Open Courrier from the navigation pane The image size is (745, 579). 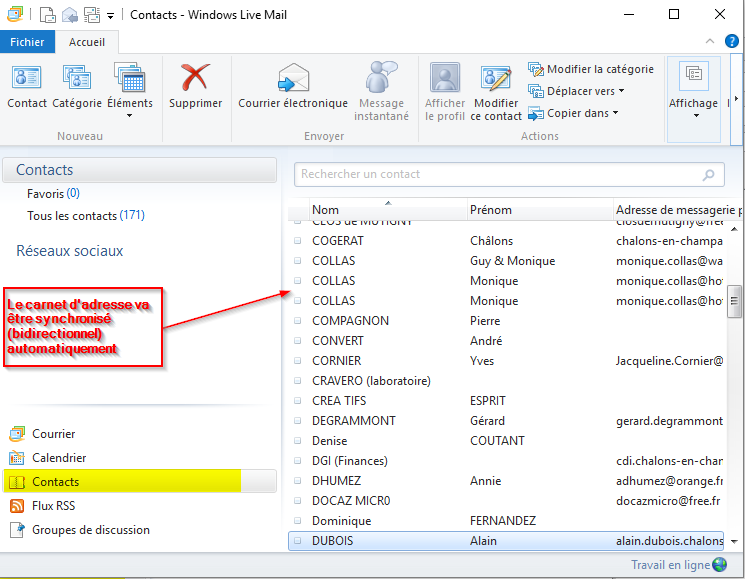(x=53, y=434)
